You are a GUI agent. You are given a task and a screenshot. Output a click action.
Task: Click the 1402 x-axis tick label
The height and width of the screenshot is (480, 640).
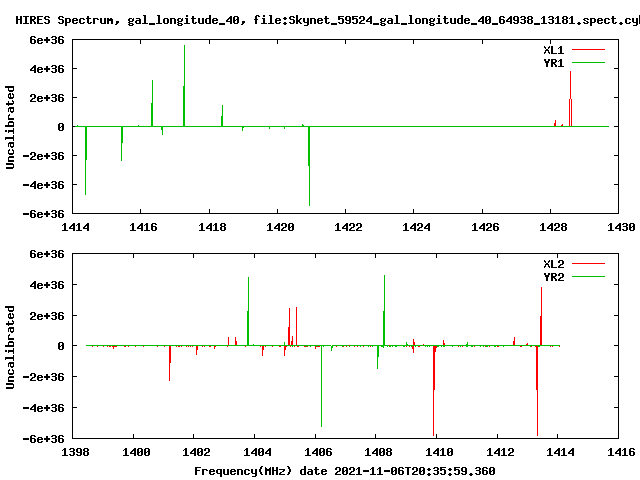pyautogui.click(x=196, y=452)
